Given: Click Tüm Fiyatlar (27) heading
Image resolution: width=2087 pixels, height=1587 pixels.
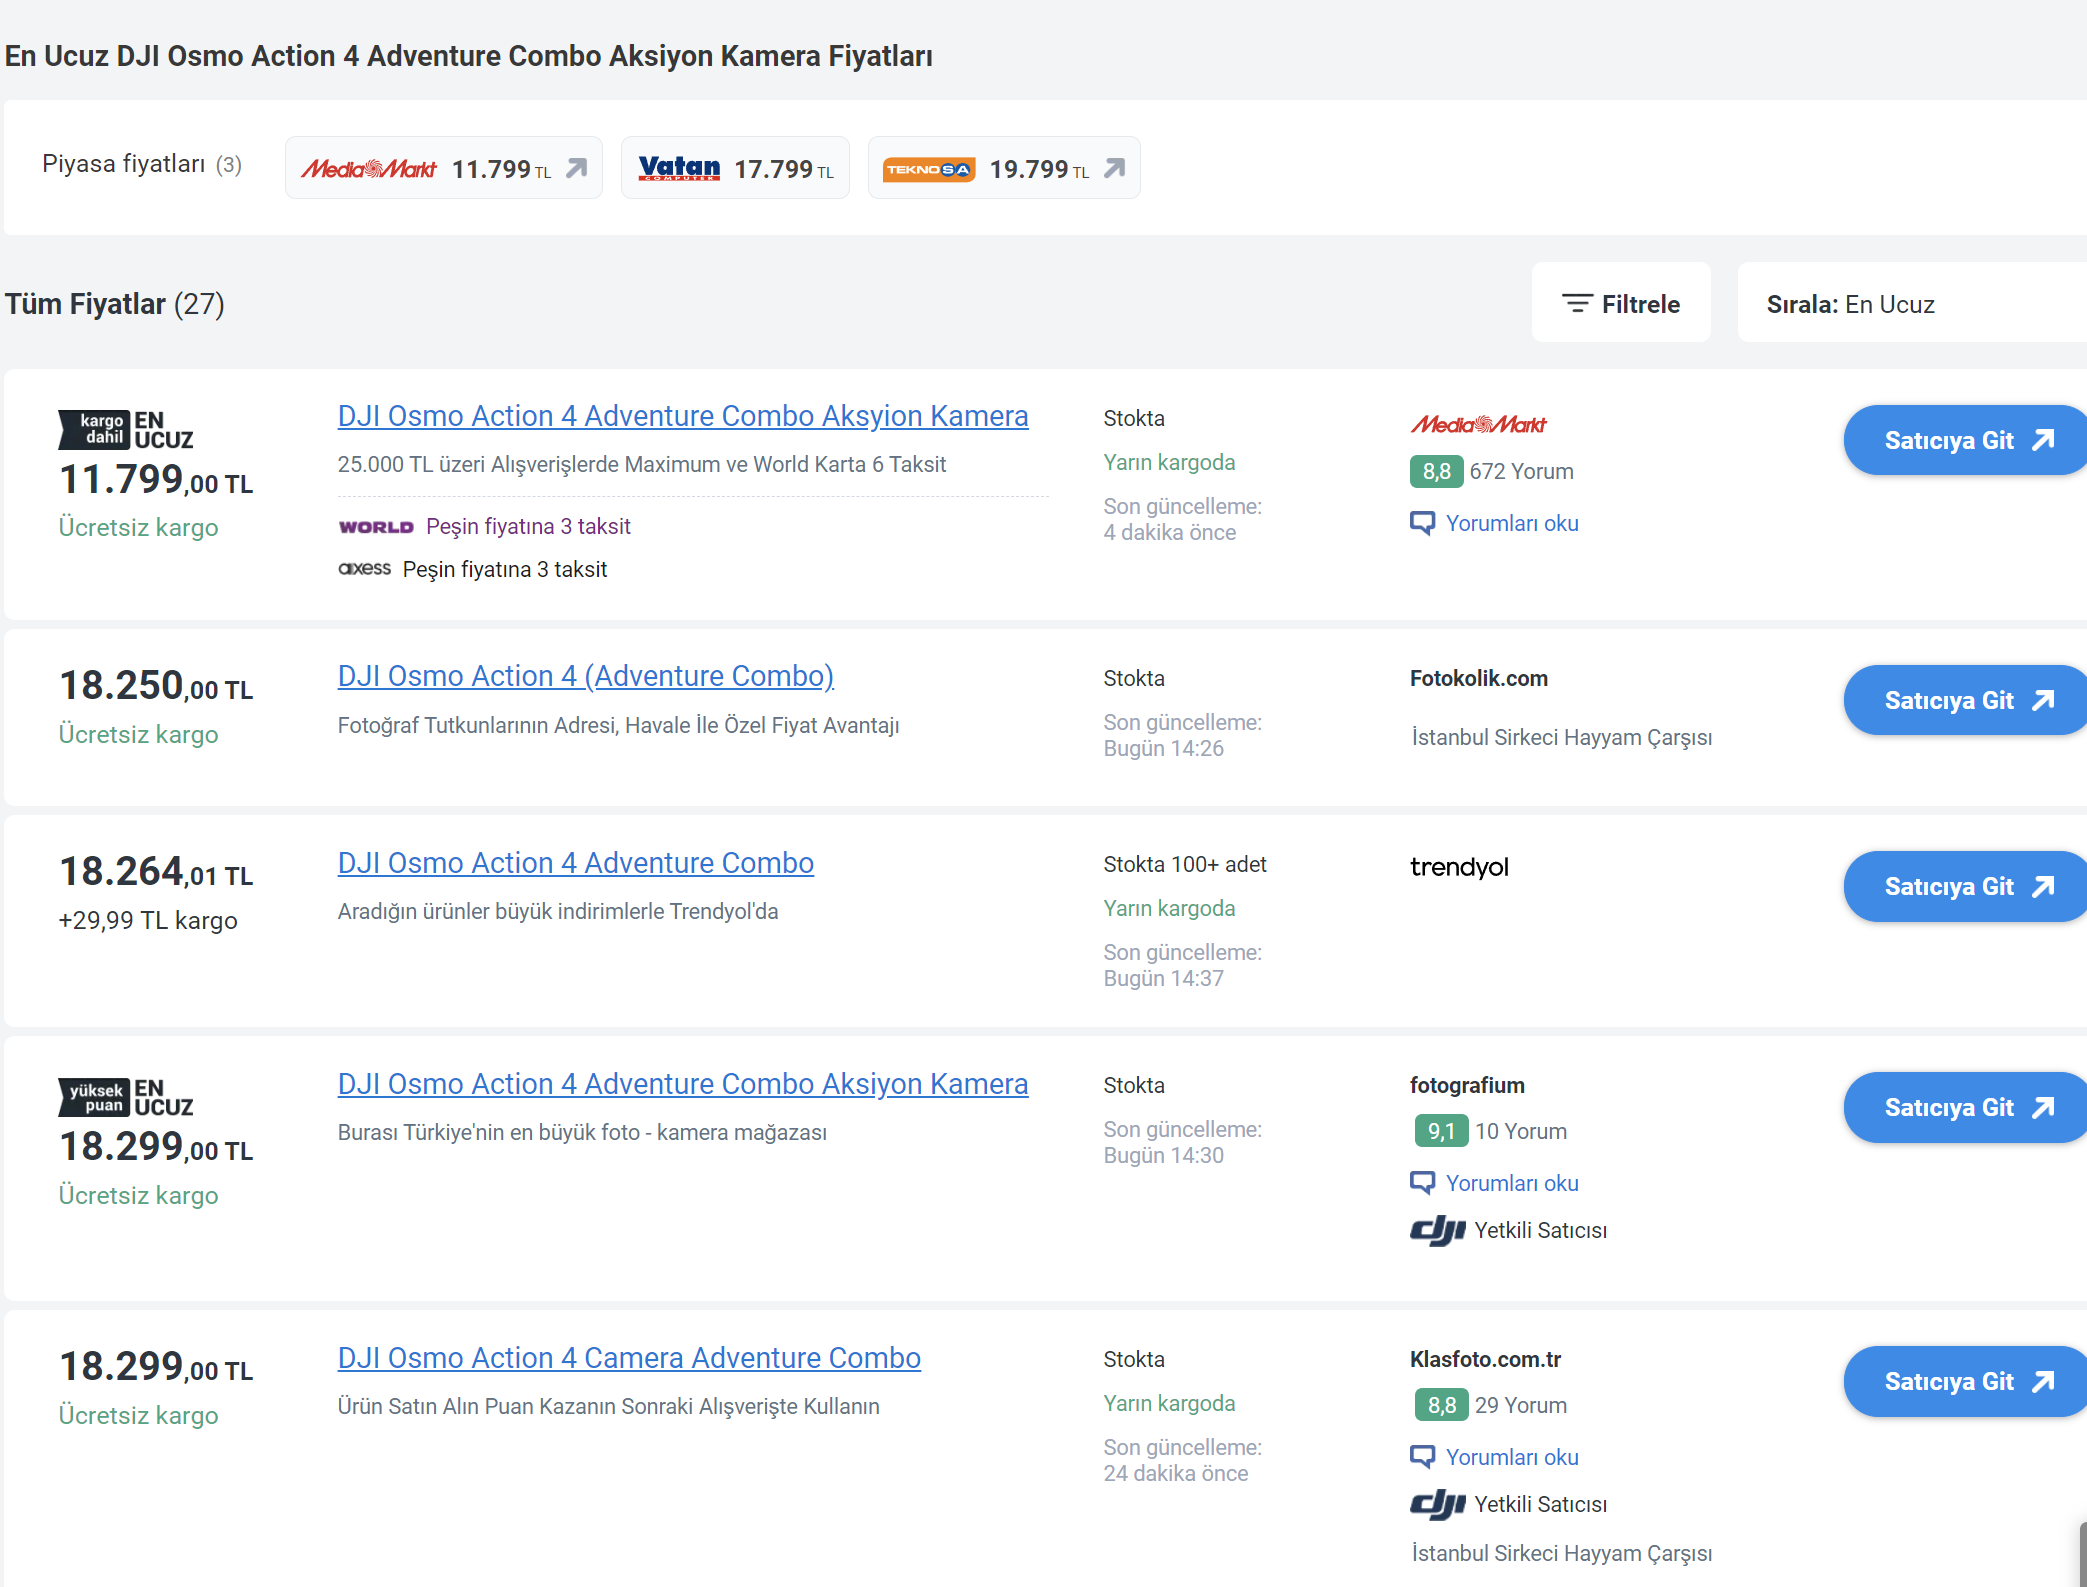Looking at the screenshot, I should click(115, 304).
